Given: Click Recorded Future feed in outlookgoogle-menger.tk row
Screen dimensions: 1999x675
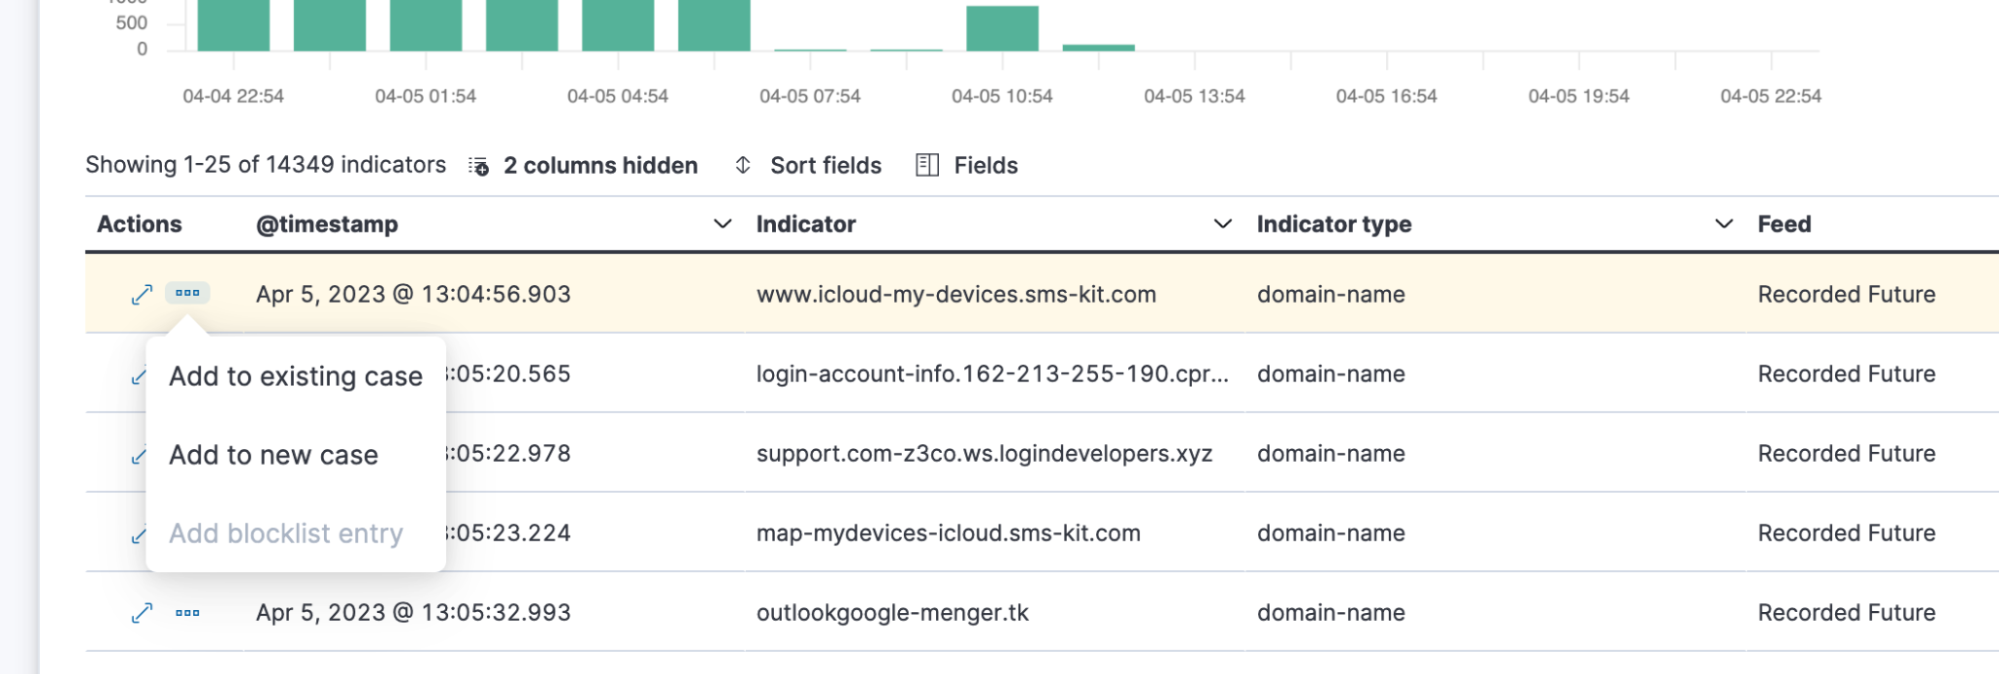Looking at the screenshot, I should (x=1846, y=613).
